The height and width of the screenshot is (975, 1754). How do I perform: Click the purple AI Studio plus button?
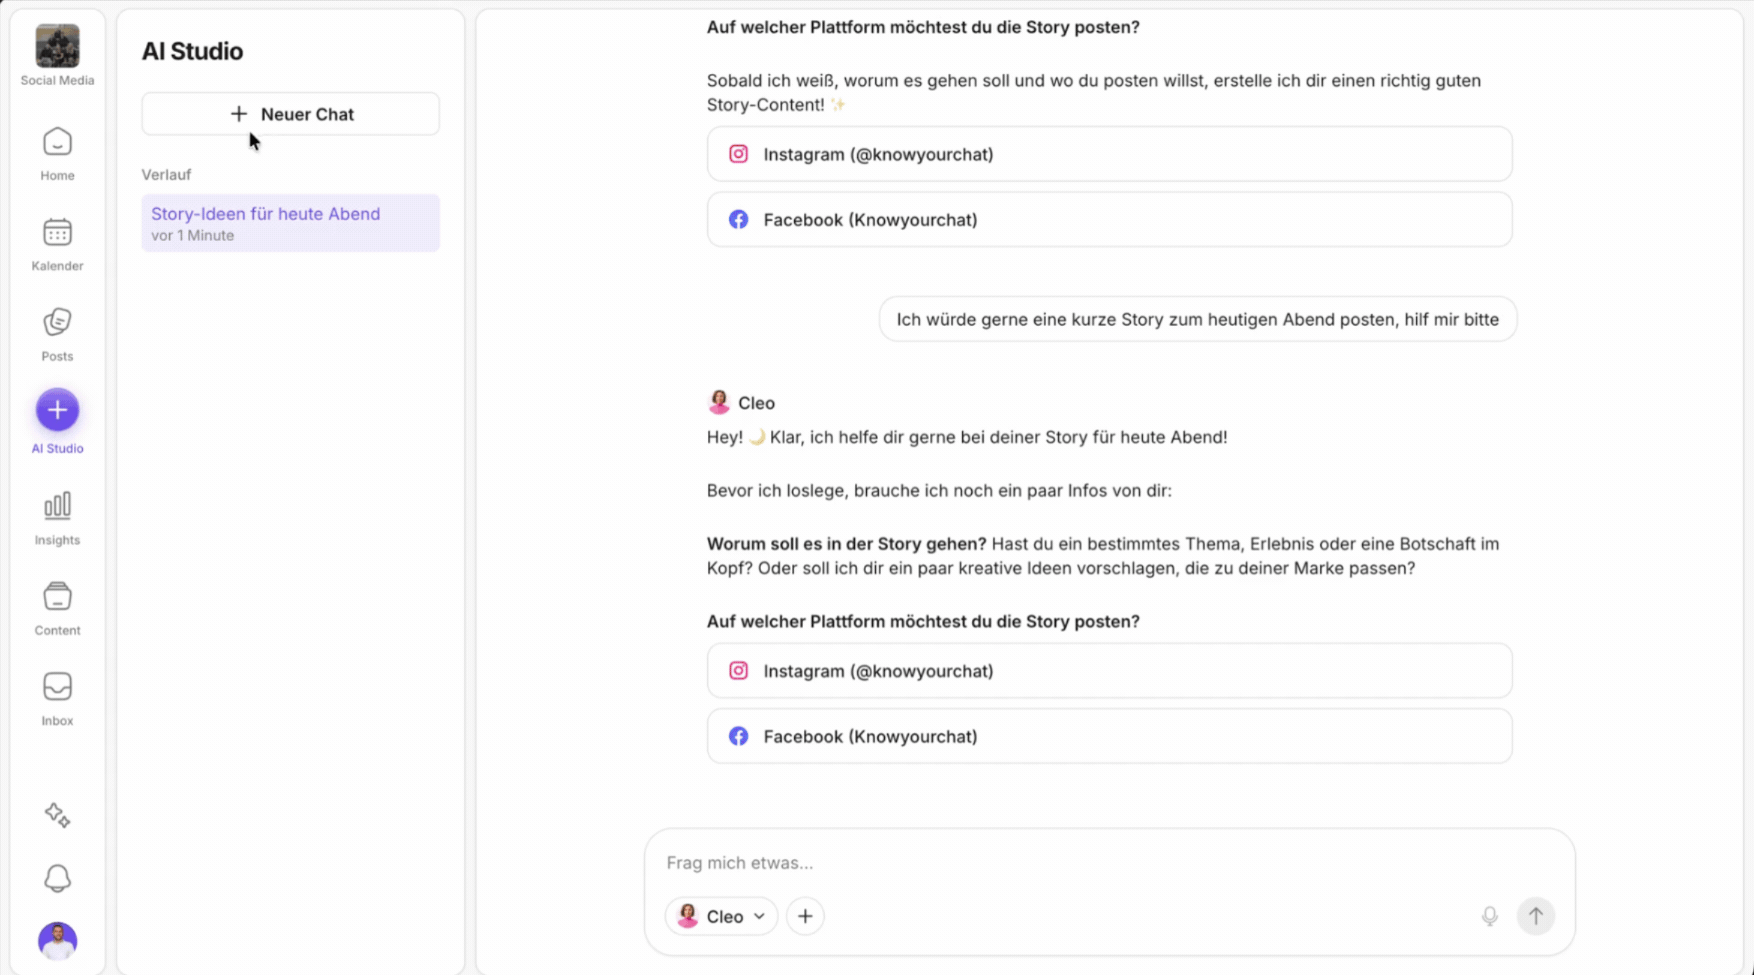[x=57, y=410]
